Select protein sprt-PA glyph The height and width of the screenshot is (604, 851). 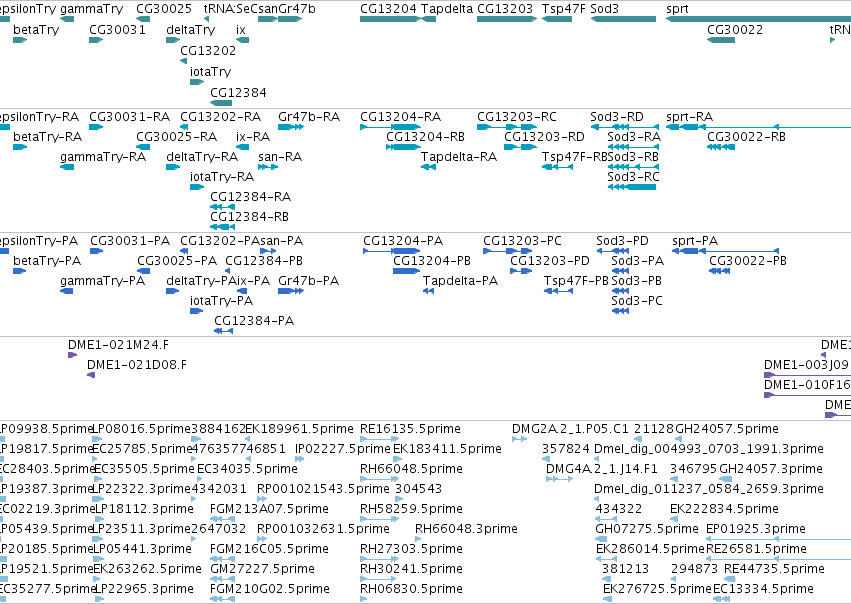point(725,251)
